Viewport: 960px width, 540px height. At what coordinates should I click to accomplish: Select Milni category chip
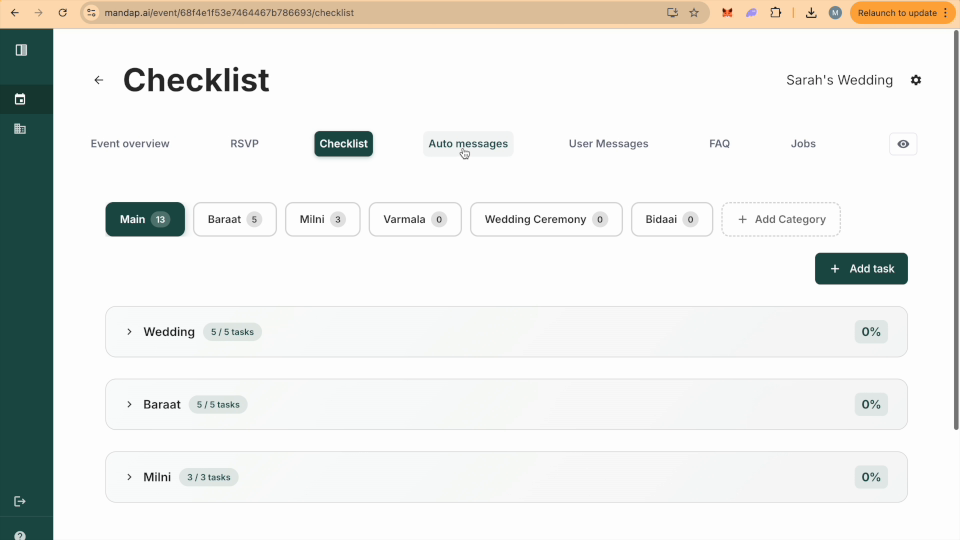pyautogui.click(x=323, y=219)
